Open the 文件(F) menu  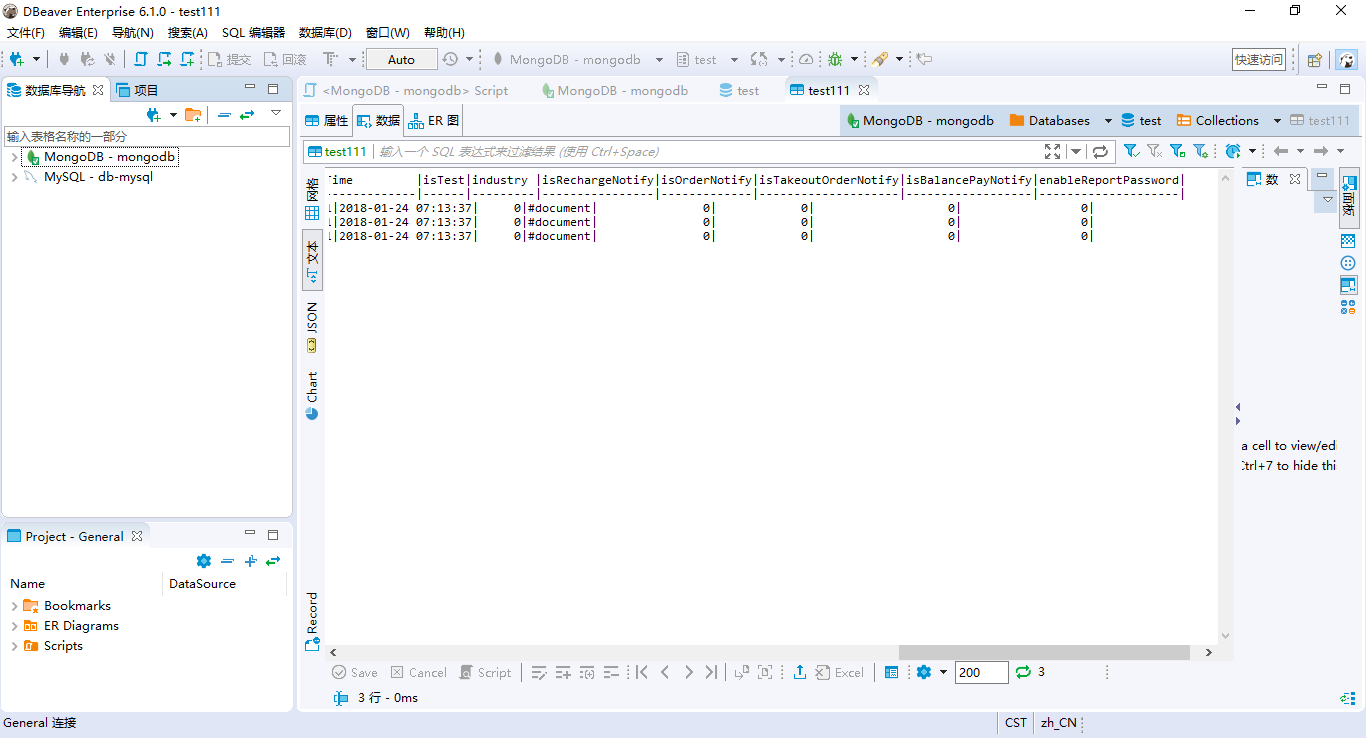pos(26,33)
